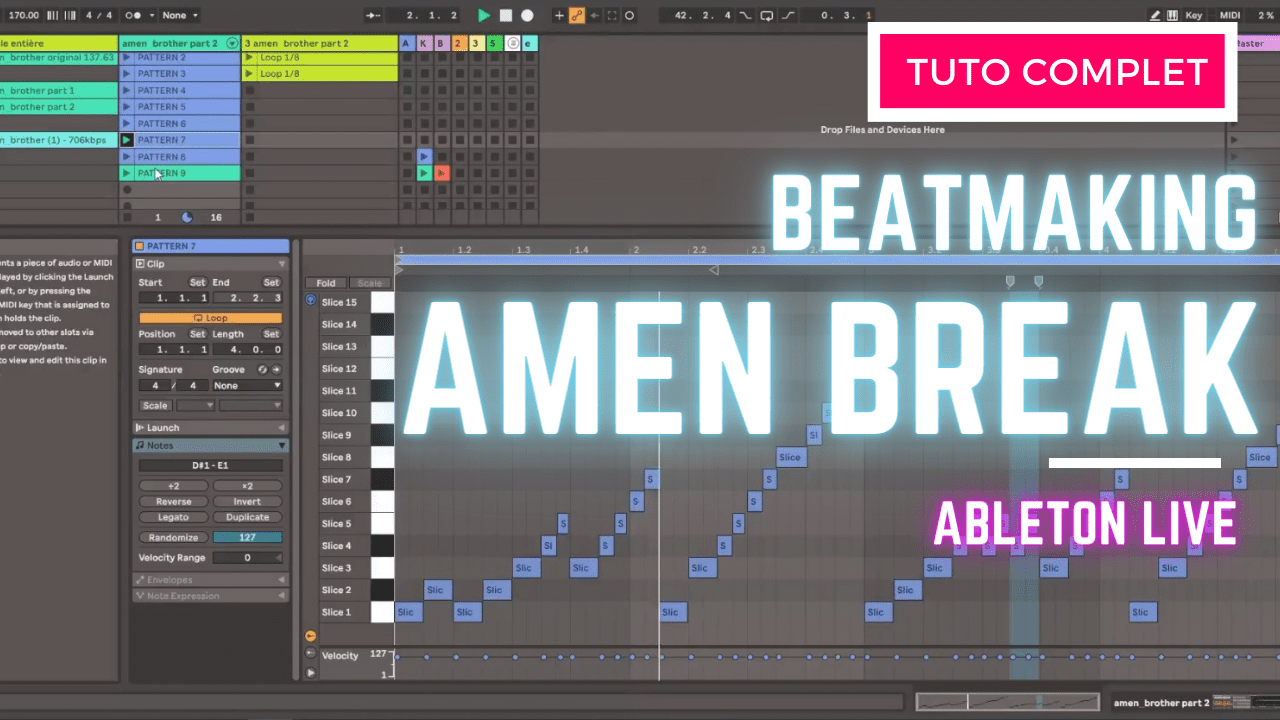This screenshot has width=1280, height=720.
Task: Toggle the clip Scale button
Action: [155, 406]
